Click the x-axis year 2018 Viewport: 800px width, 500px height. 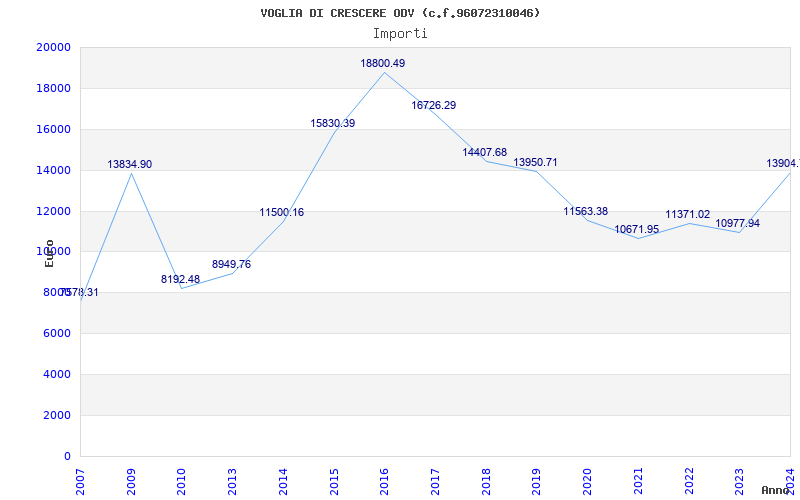click(x=486, y=482)
